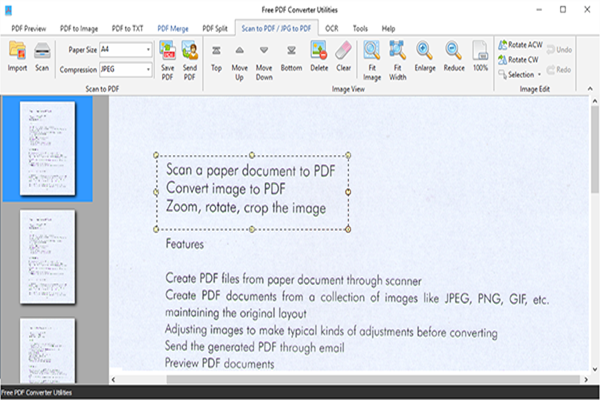
Task: Click the Import folder icon
Action: pyautogui.click(x=17, y=52)
